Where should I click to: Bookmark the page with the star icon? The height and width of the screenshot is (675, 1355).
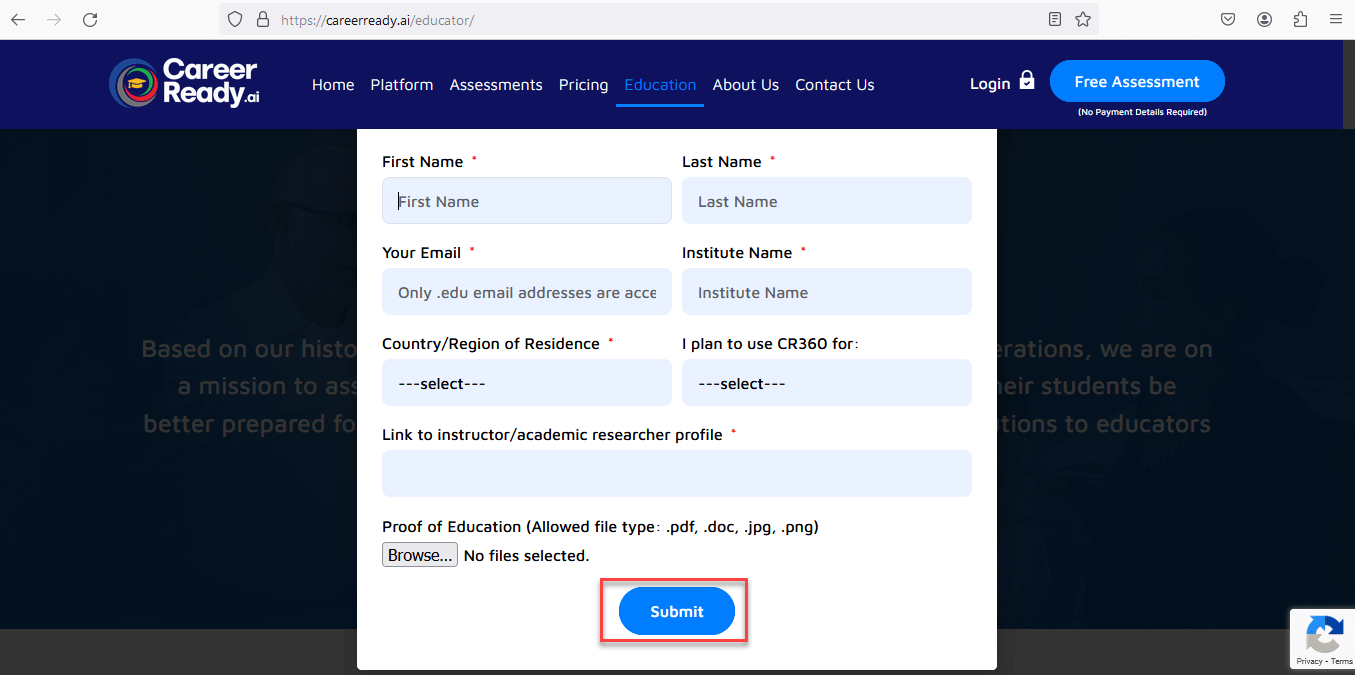[1083, 18]
